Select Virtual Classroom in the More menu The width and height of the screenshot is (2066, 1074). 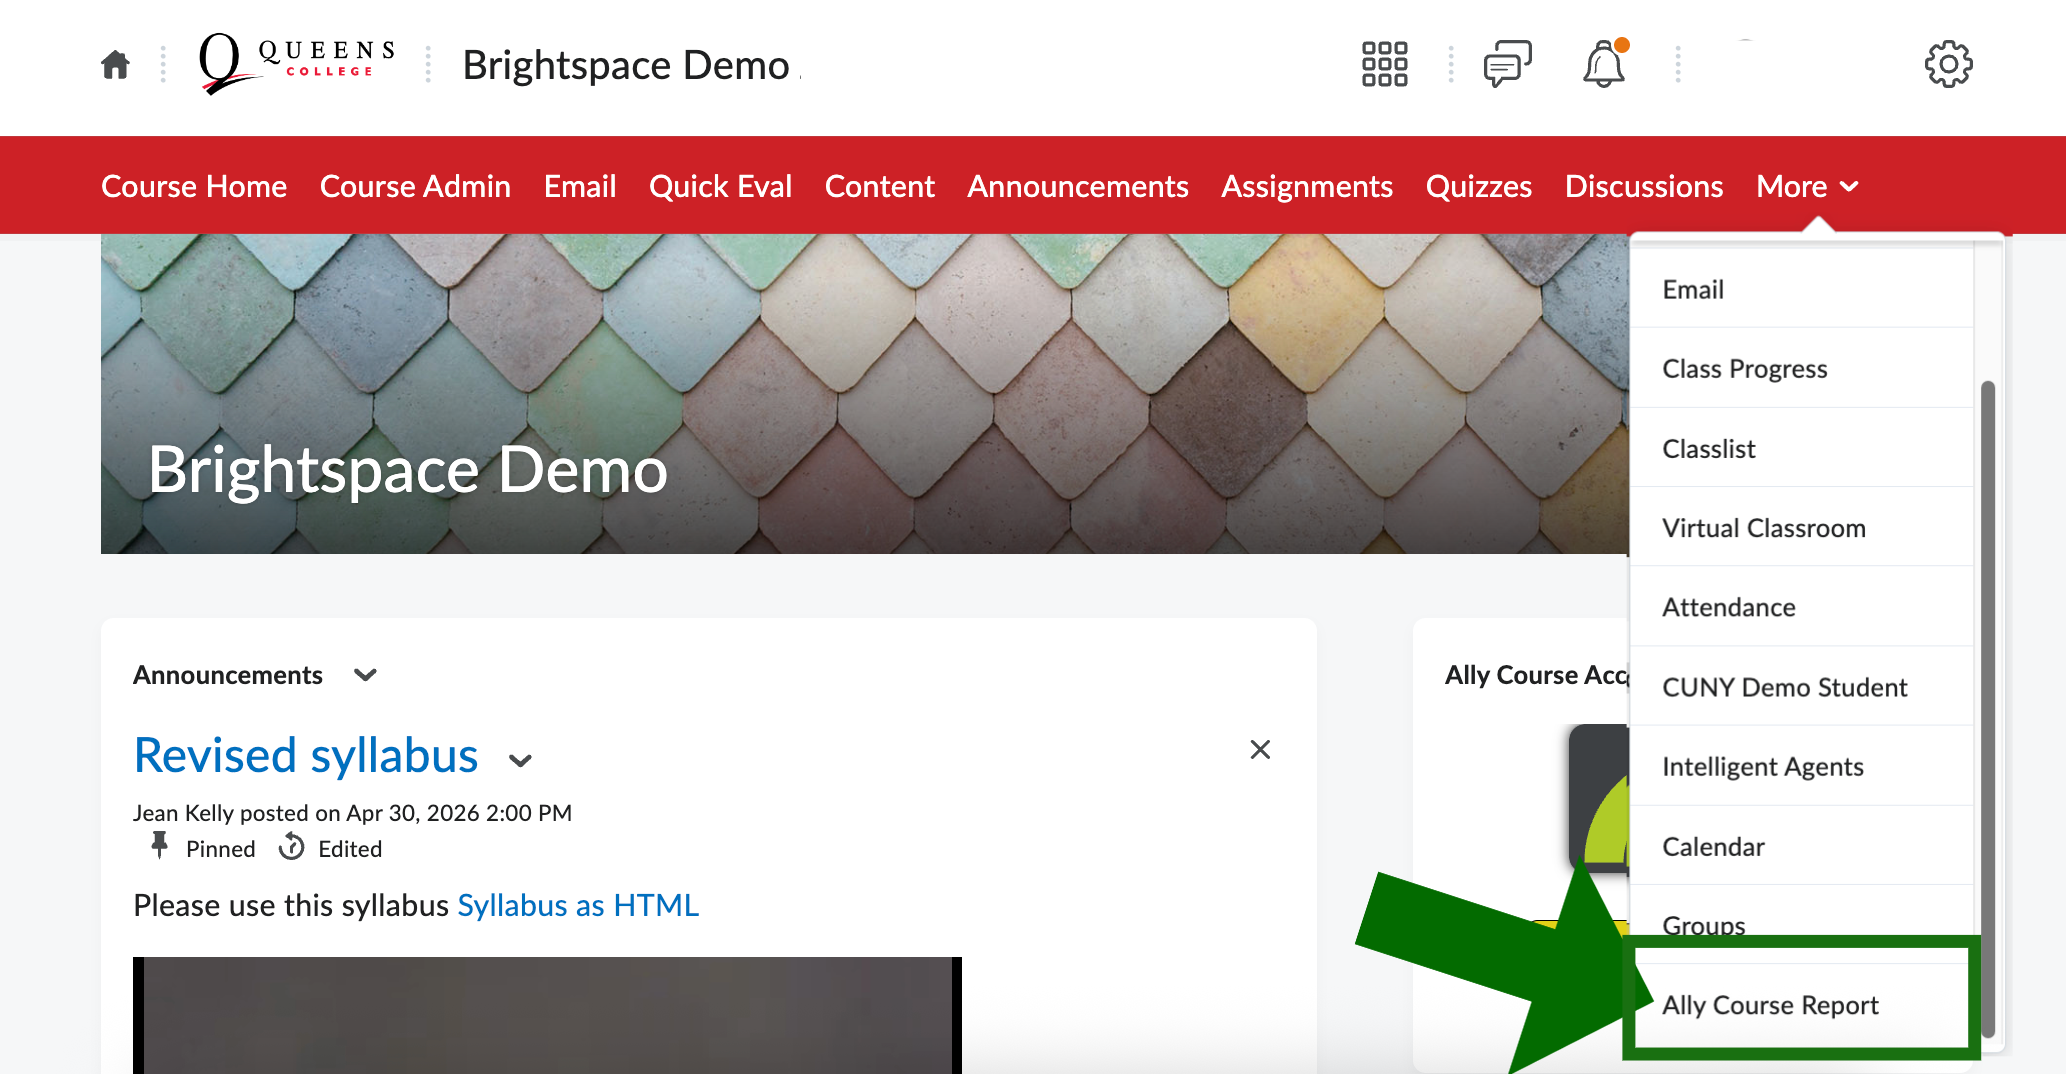point(1802,527)
